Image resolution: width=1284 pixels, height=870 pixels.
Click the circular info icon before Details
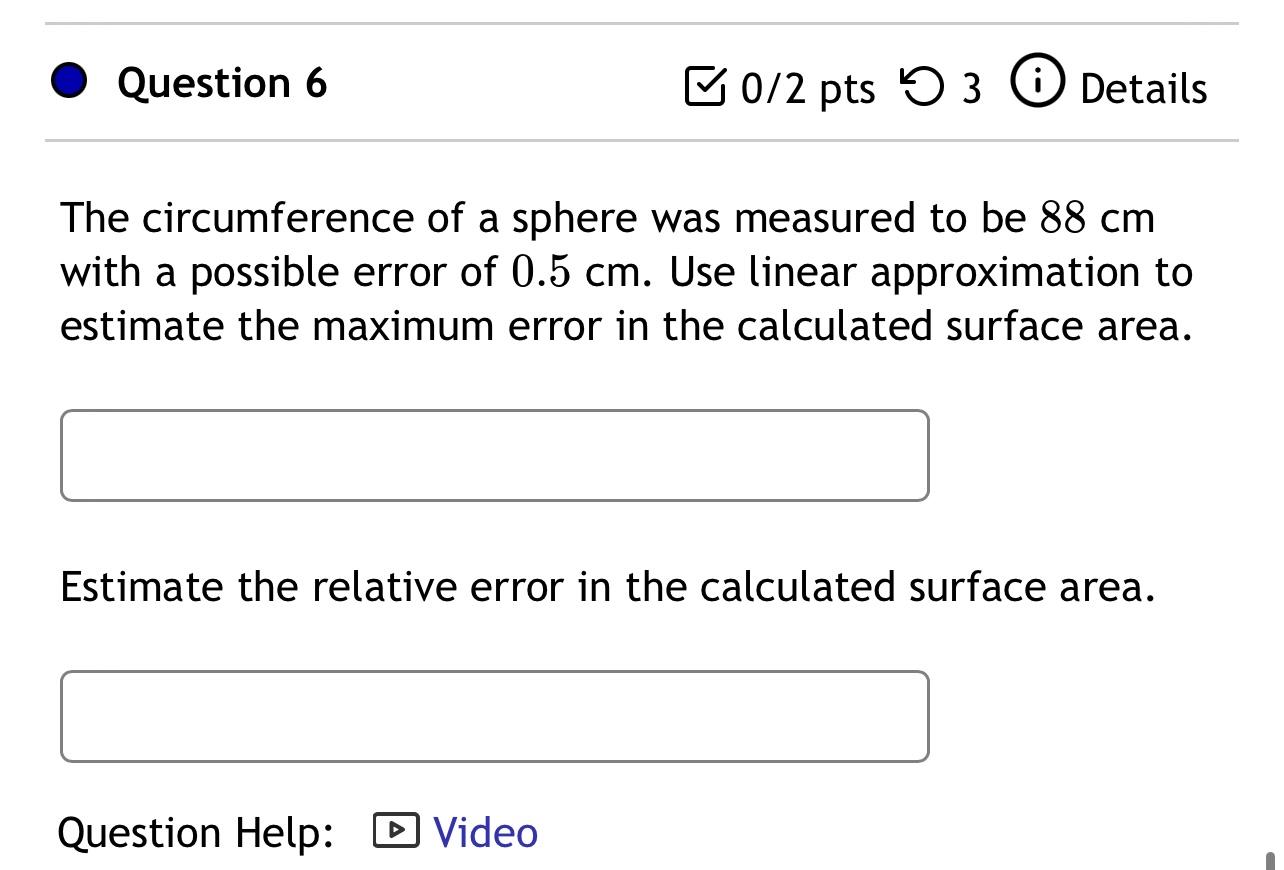tap(1037, 82)
